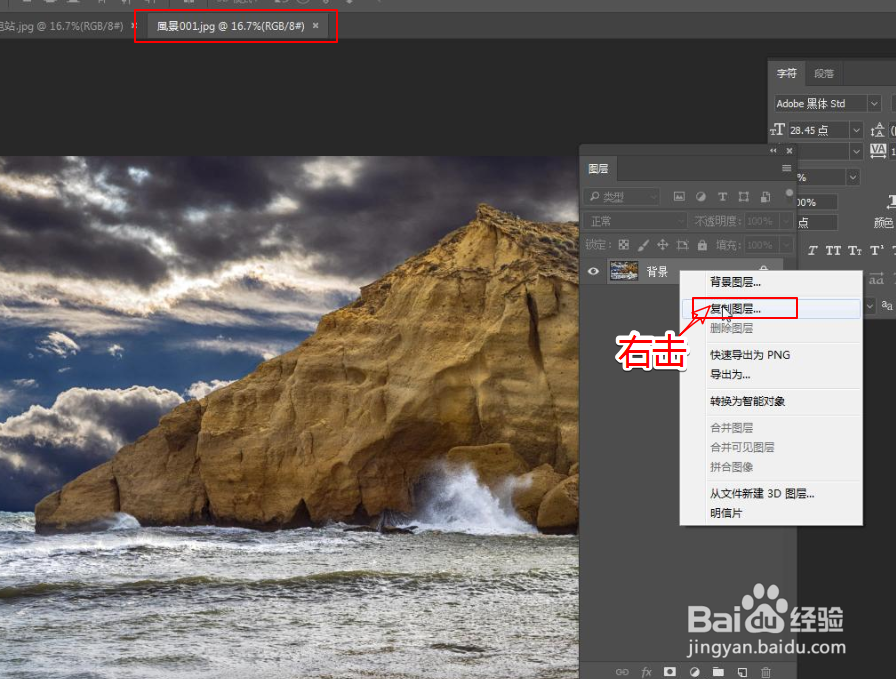The height and width of the screenshot is (679, 896).
Task: Lock all padlock icon
Action: (702, 245)
